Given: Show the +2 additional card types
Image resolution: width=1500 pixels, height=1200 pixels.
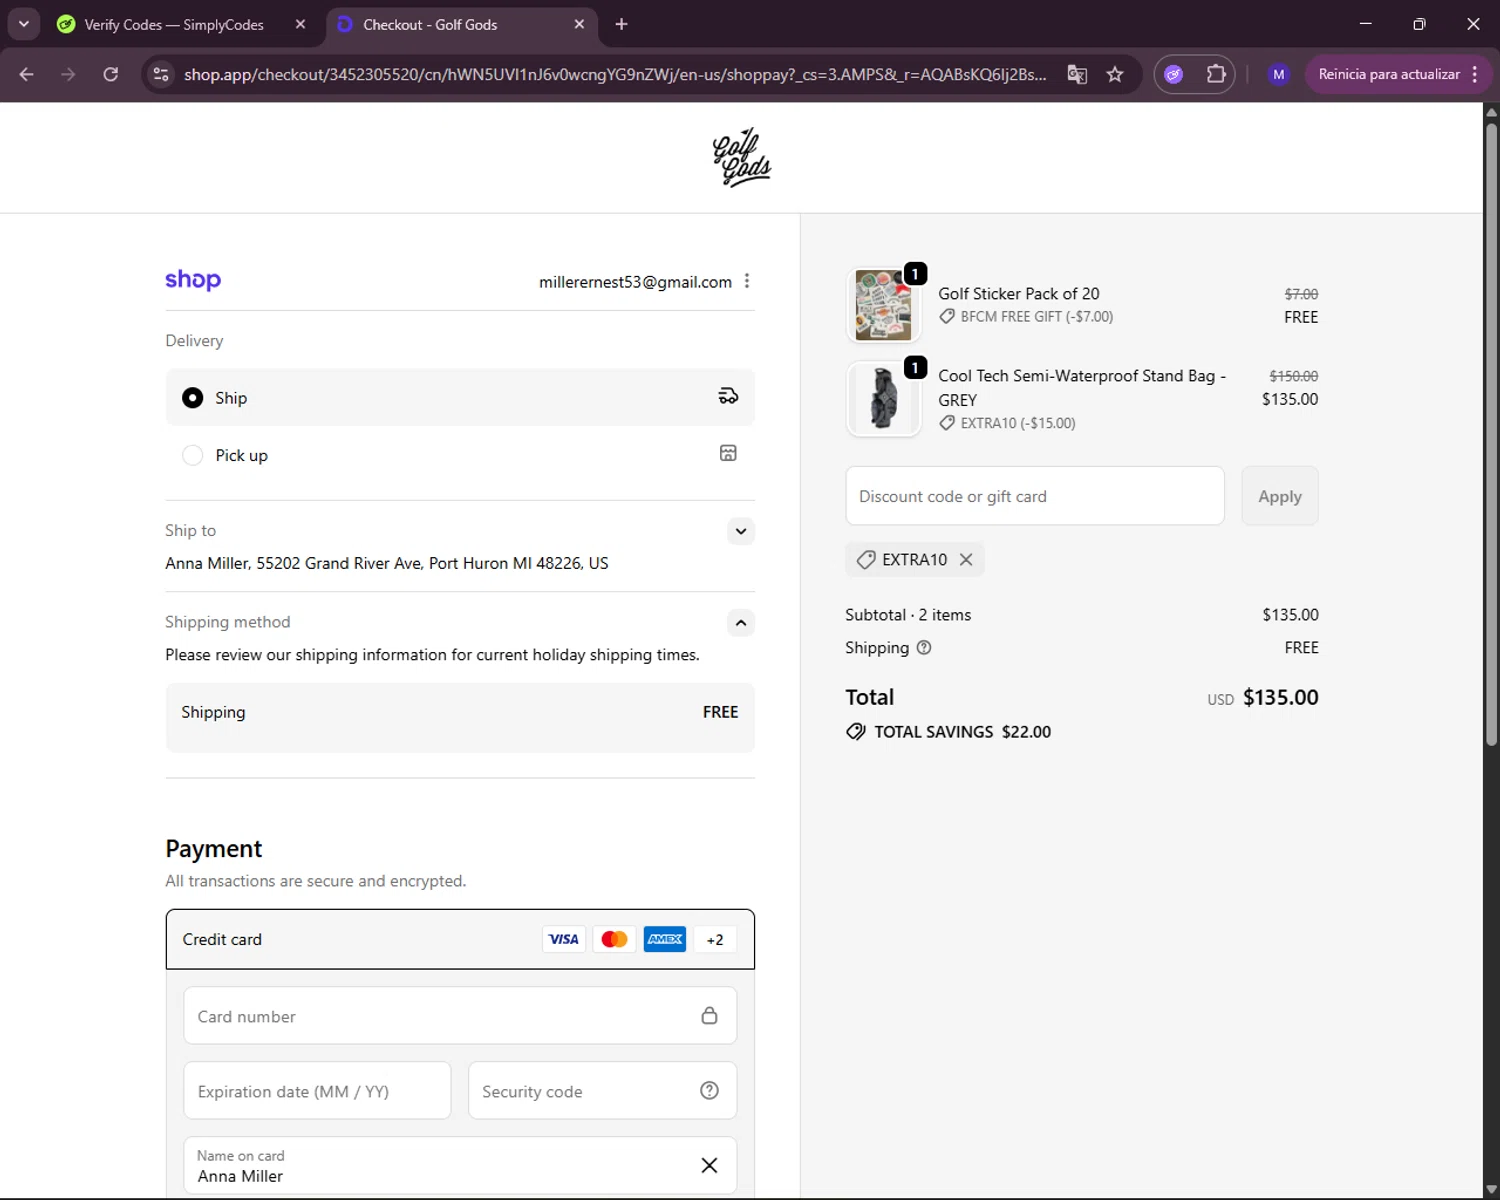Looking at the screenshot, I should point(715,940).
